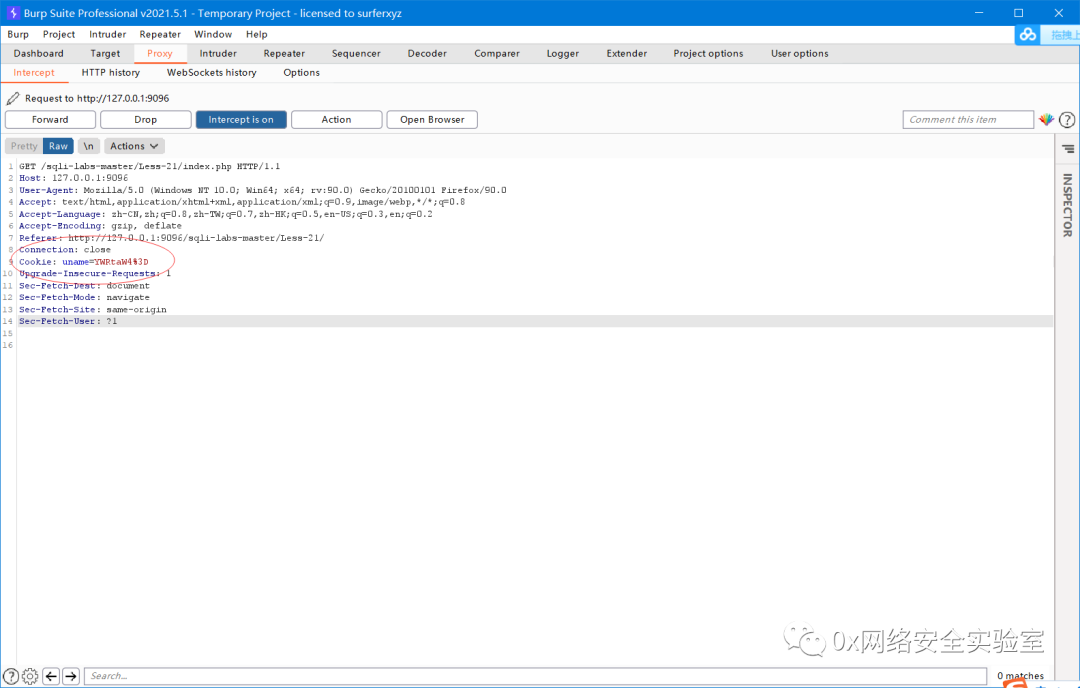Forward the intercepted request
1080x688 pixels.
click(50, 120)
